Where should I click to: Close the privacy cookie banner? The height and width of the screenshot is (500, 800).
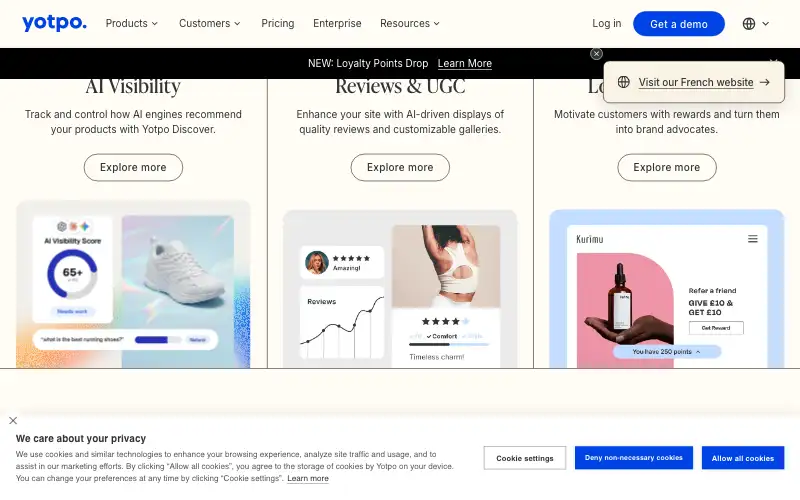[x=13, y=420]
